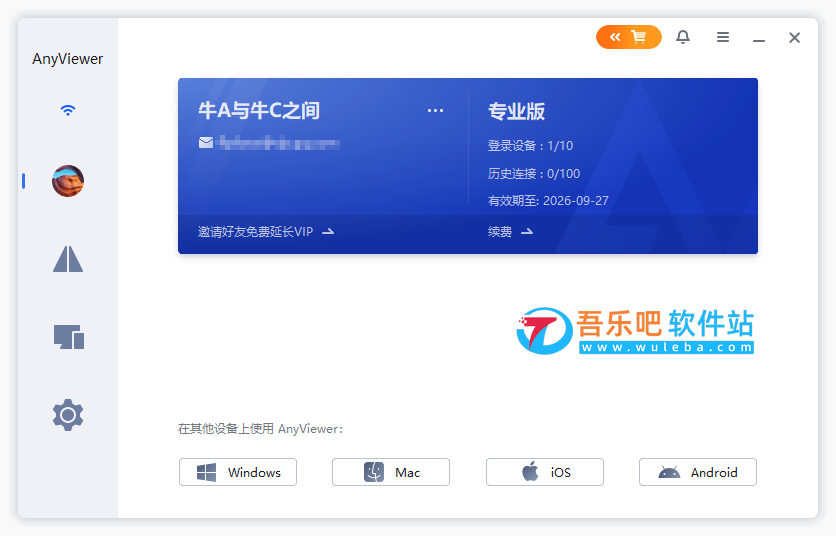
Task: Open the devices sidebar icon
Action: (x=69, y=337)
